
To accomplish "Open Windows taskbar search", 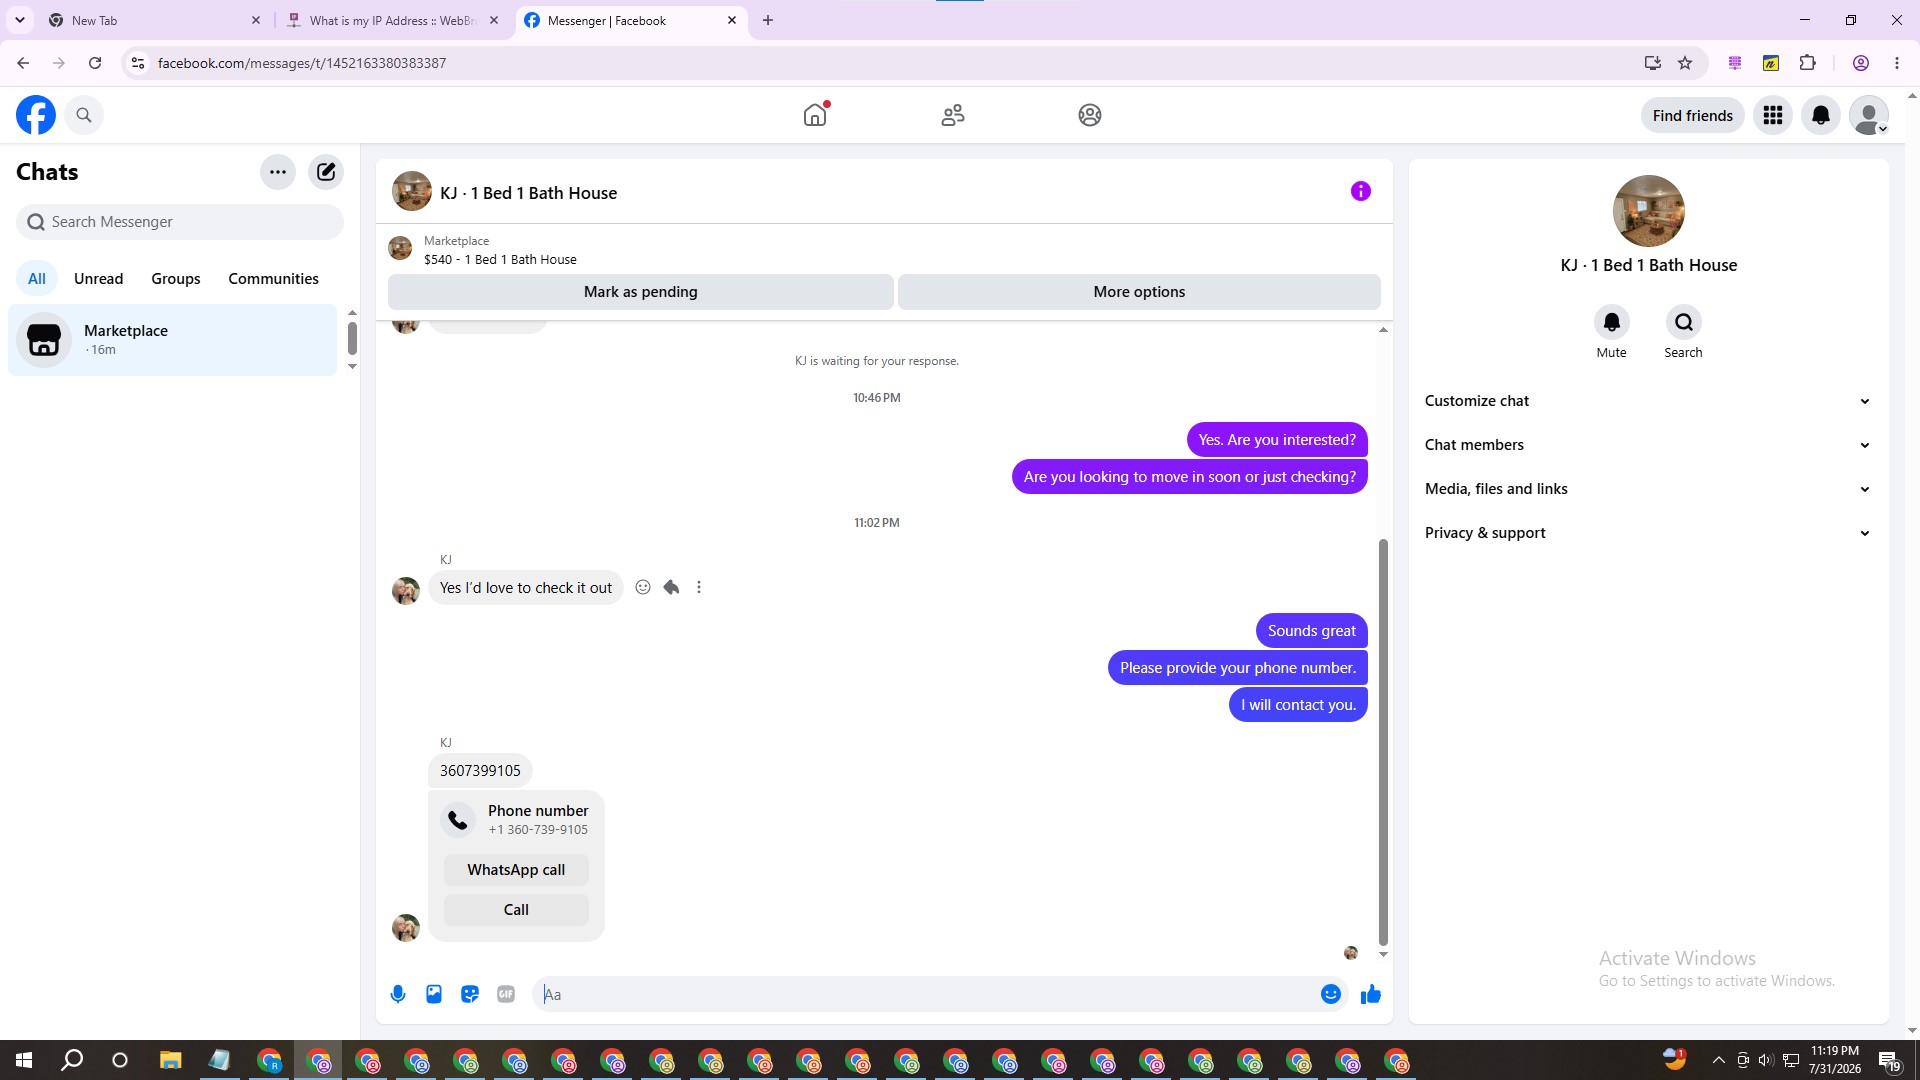I will point(72,1060).
